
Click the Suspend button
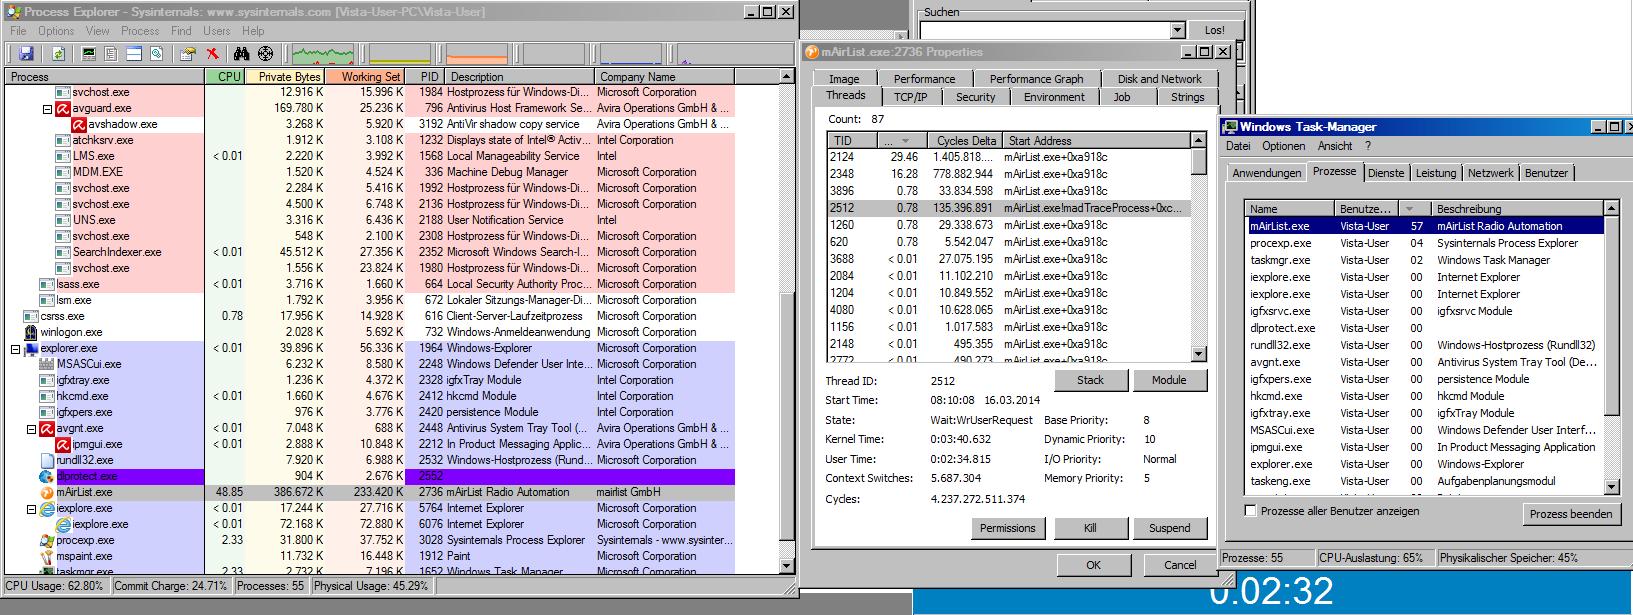(x=1169, y=528)
